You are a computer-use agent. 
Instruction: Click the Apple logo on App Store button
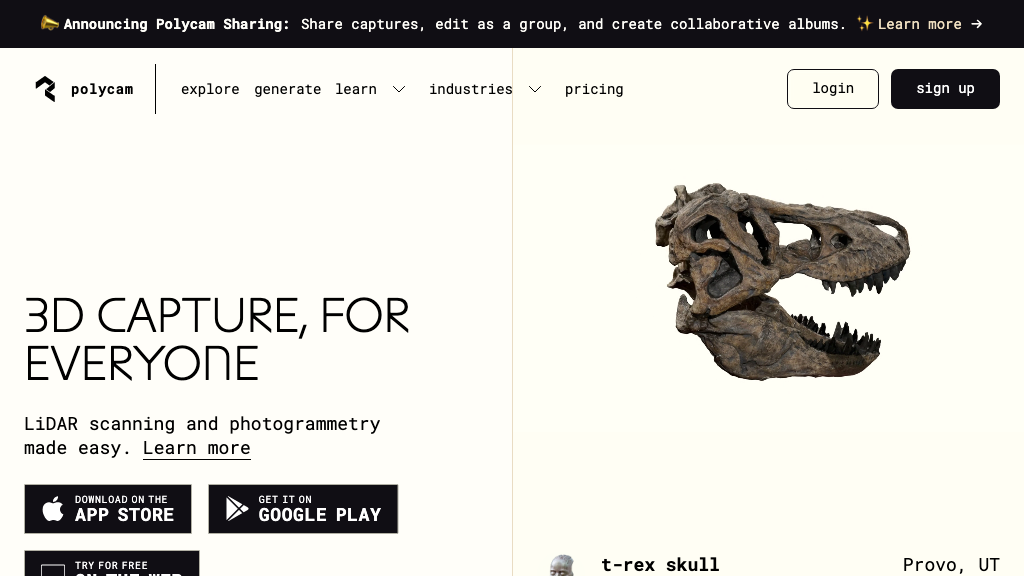point(53,509)
